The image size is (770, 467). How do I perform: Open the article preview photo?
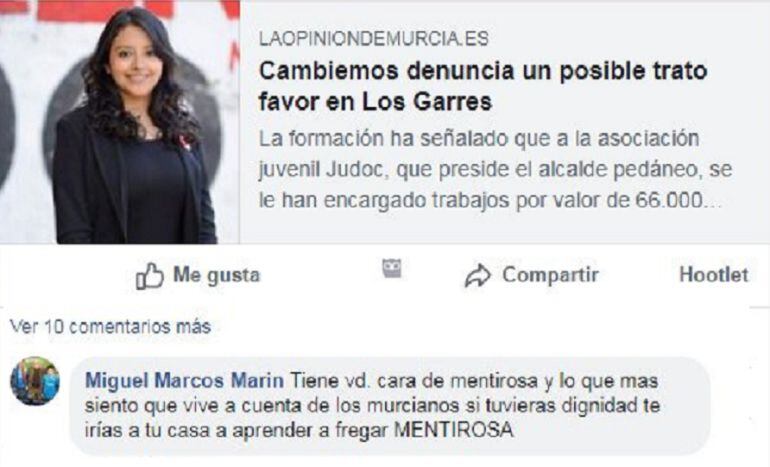tap(120, 122)
